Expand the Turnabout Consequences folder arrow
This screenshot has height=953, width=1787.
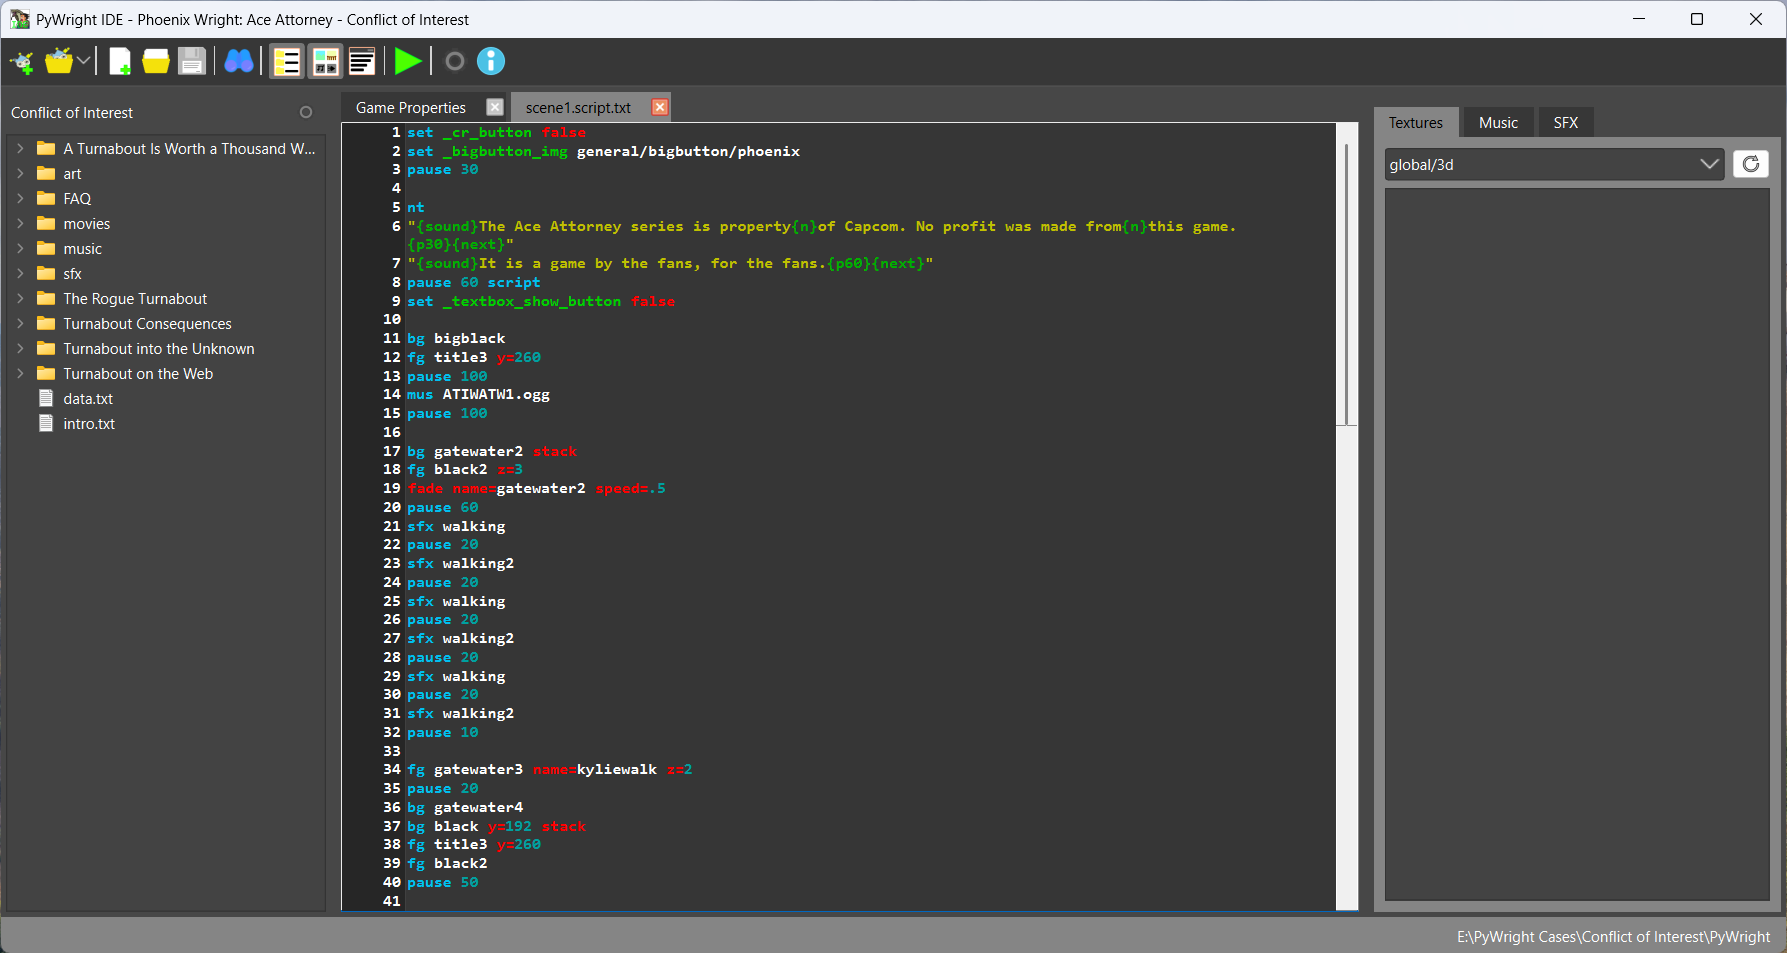click(x=20, y=323)
